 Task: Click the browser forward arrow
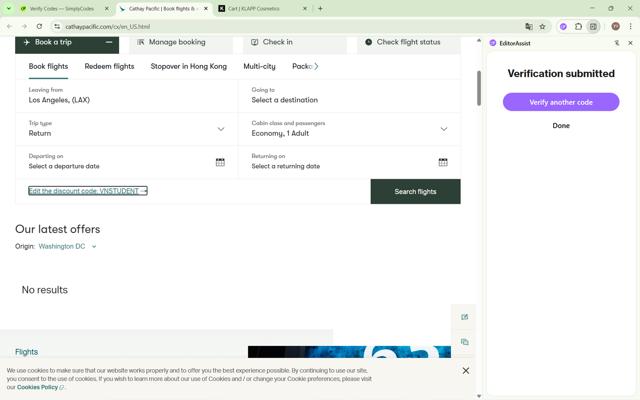point(24,27)
